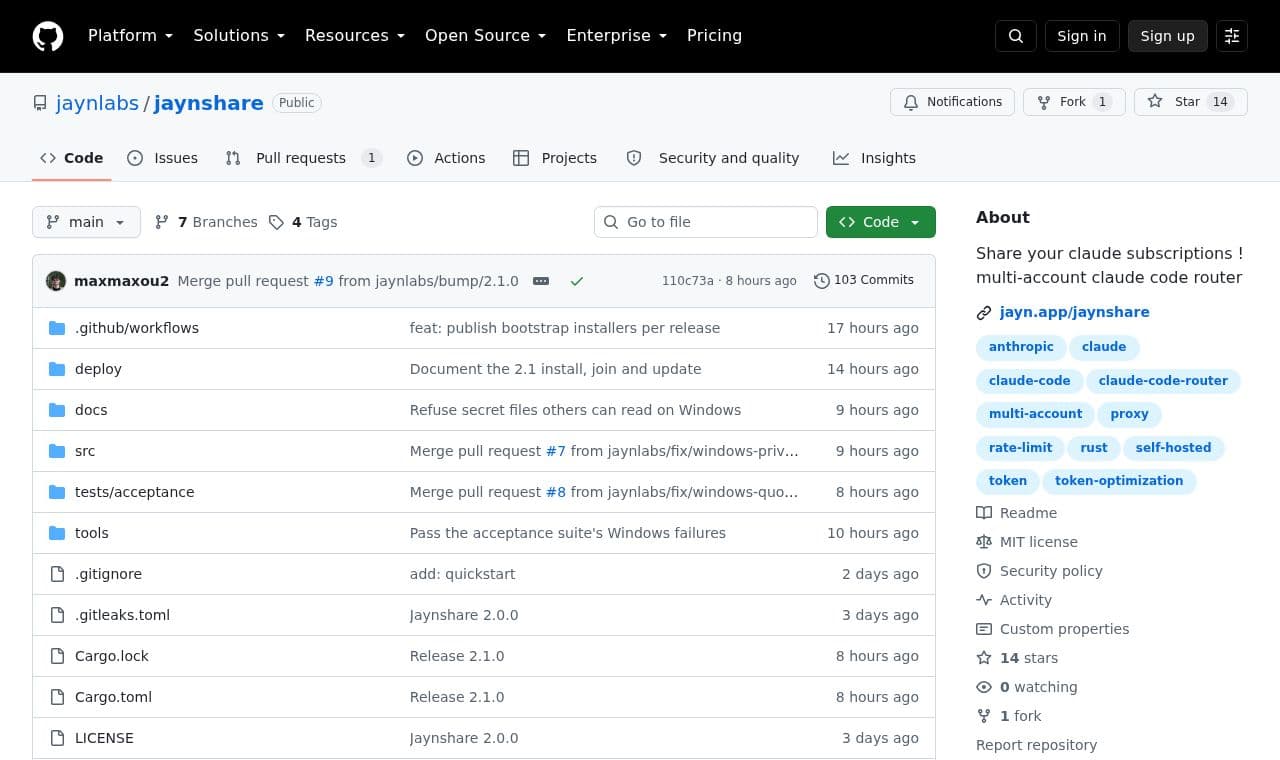Click the tests/acceptance folder icon
The width and height of the screenshot is (1280, 760).
57,492
